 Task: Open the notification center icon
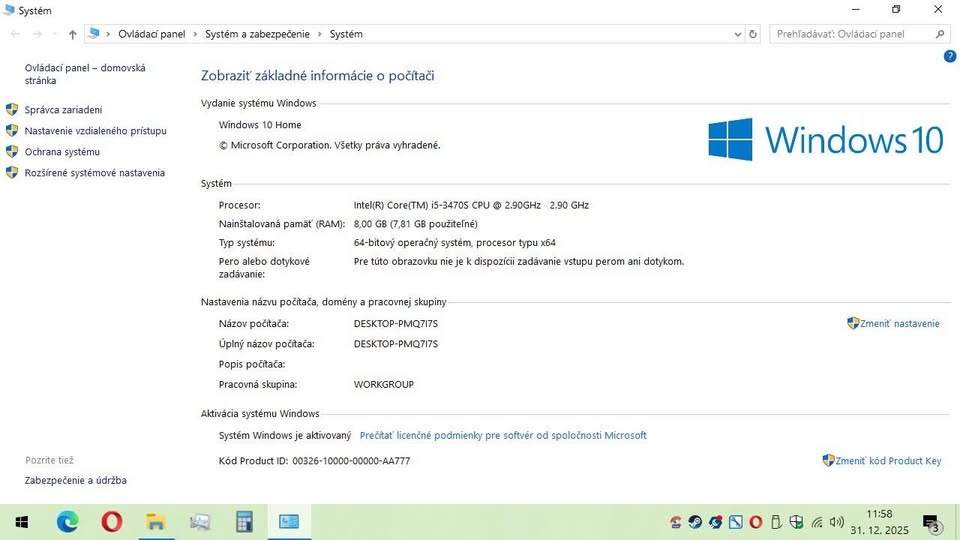[x=931, y=523]
